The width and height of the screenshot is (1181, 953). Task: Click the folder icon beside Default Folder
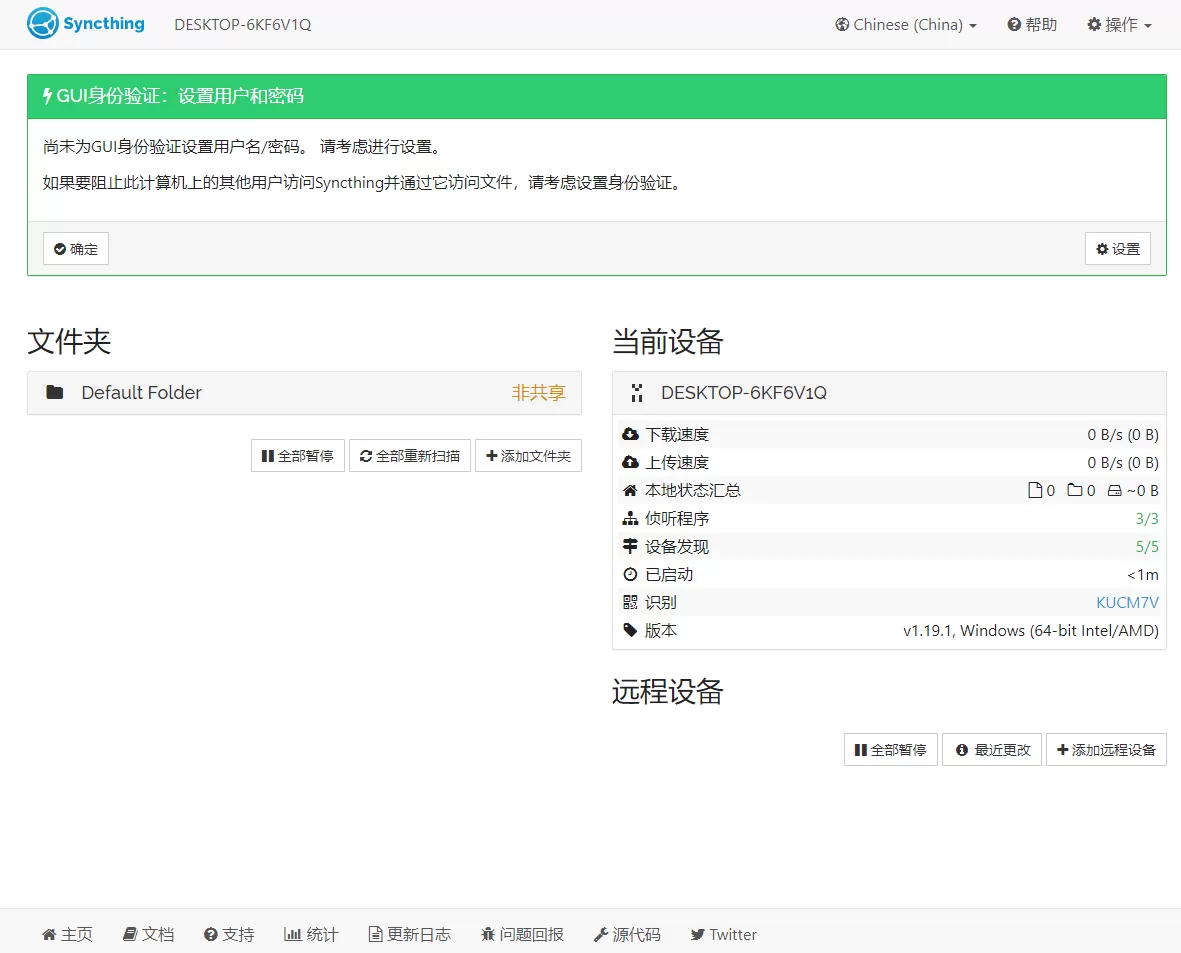[55, 392]
